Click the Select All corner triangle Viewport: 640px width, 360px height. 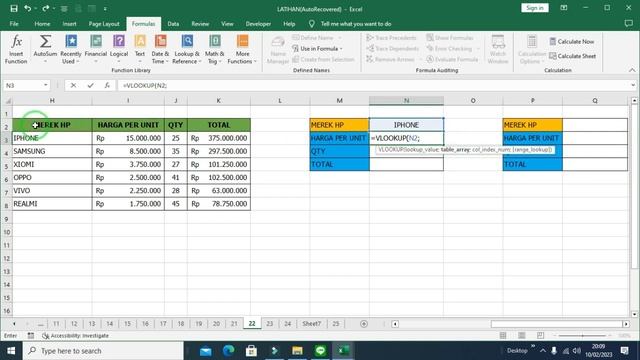[7, 100]
